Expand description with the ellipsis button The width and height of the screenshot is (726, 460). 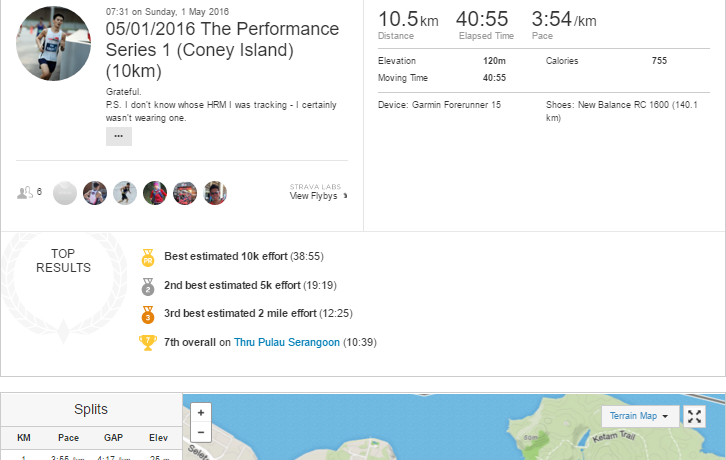(119, 137)
